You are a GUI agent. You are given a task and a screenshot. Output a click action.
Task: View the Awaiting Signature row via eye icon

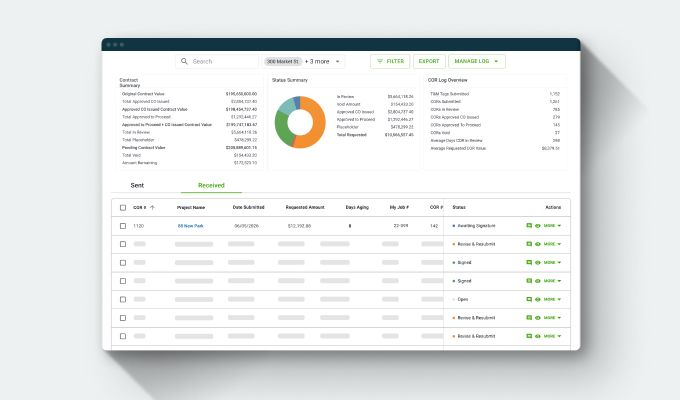click(538, 226)
